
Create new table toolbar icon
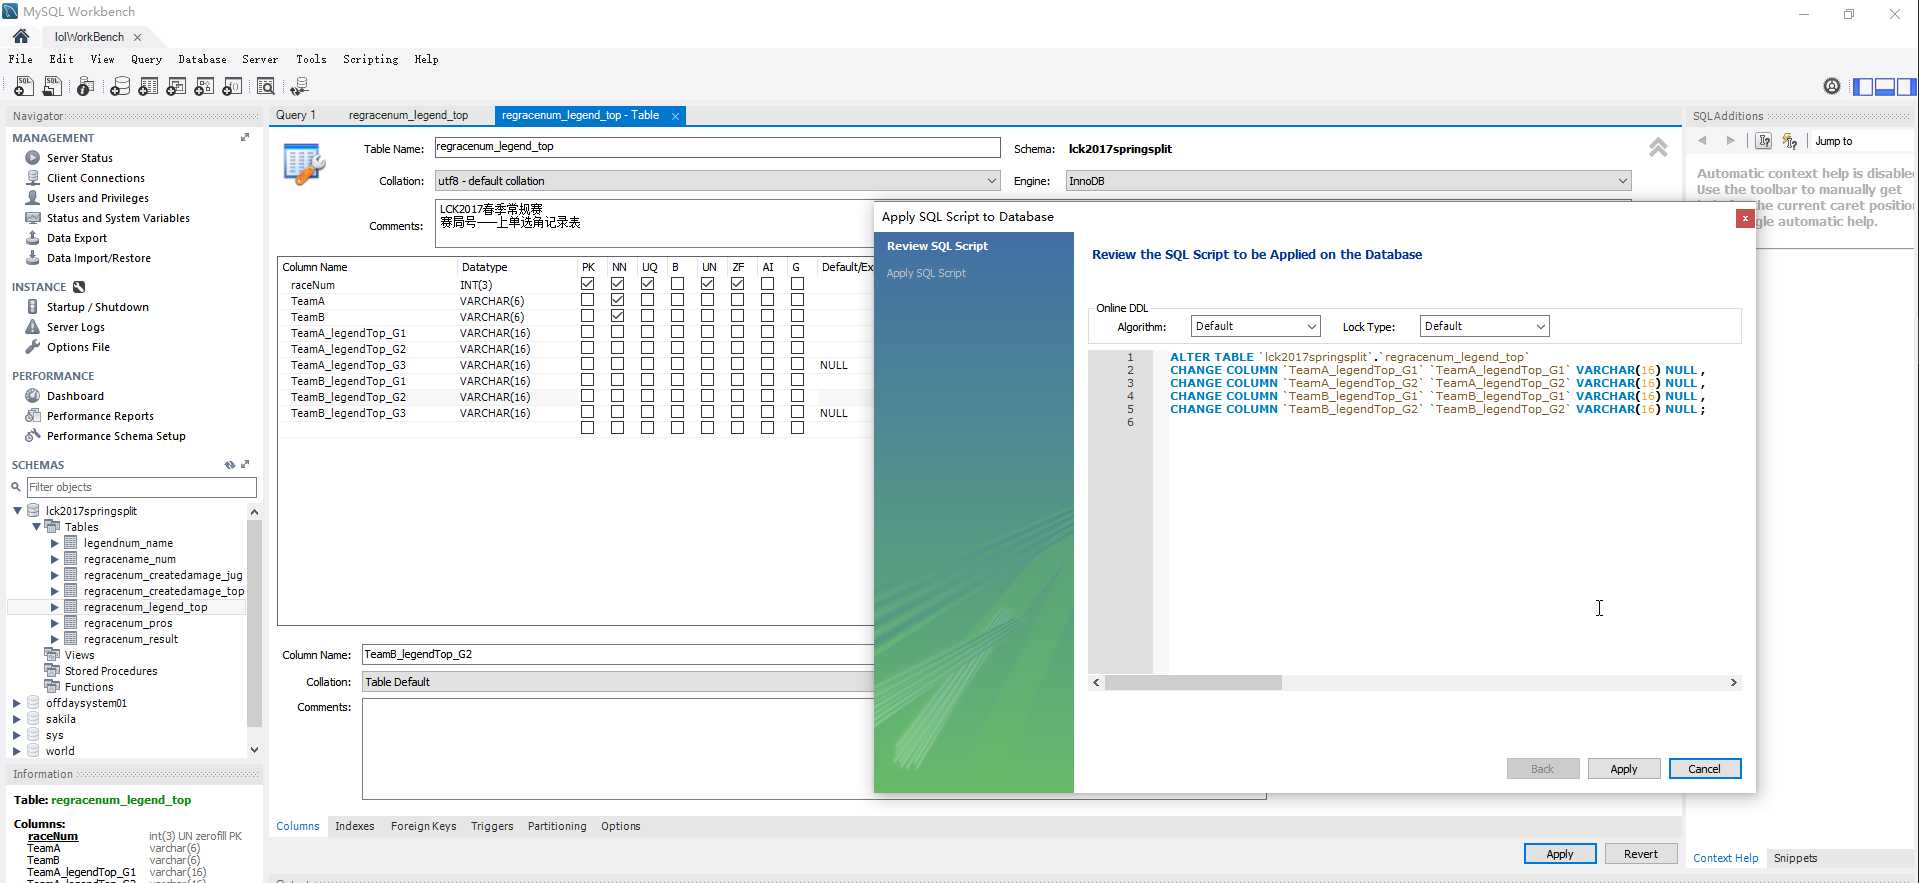[148, 87]
